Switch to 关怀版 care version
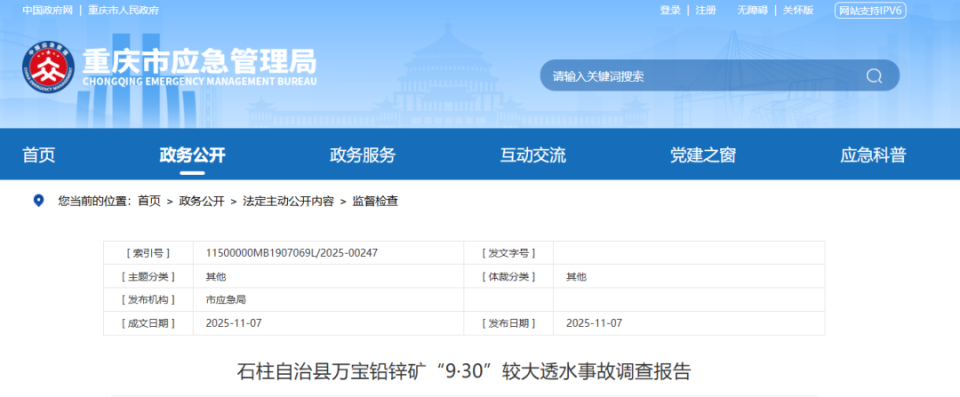 click(x=798, y=10)
